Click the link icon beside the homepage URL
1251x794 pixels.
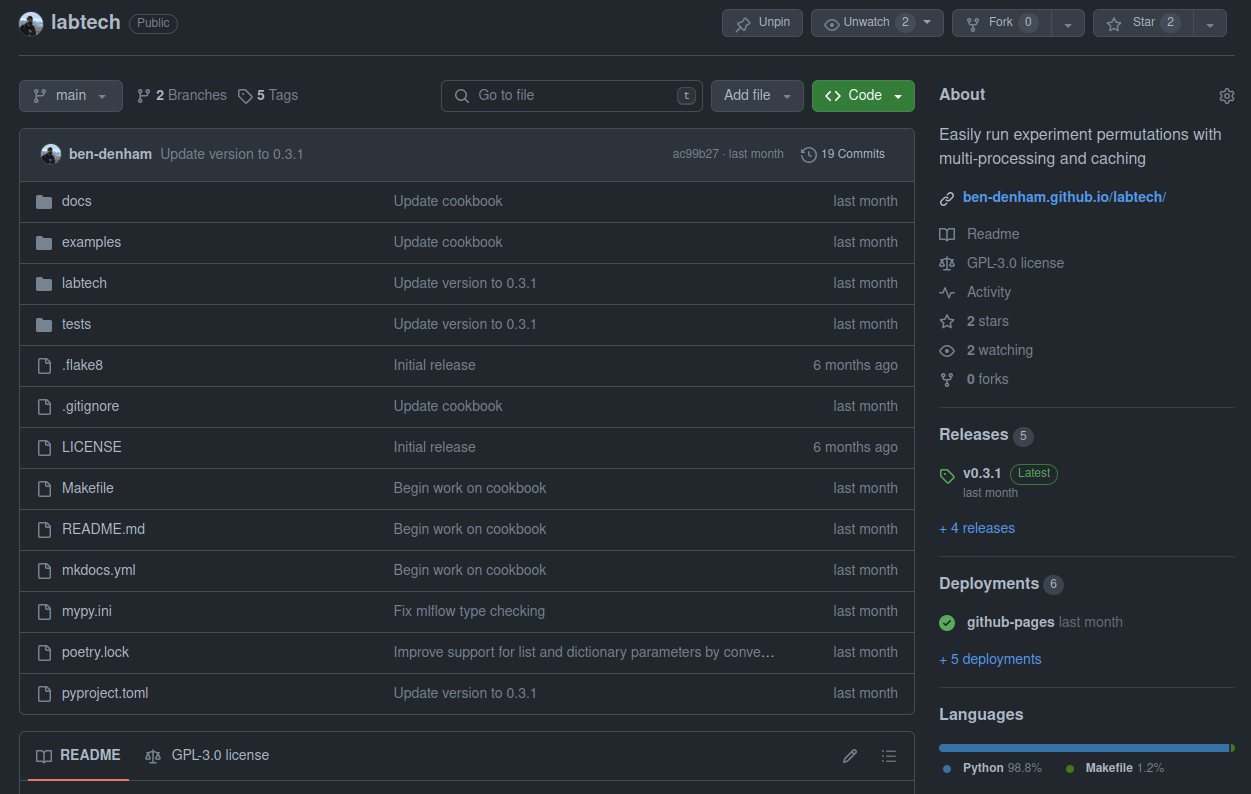point(947,199)
